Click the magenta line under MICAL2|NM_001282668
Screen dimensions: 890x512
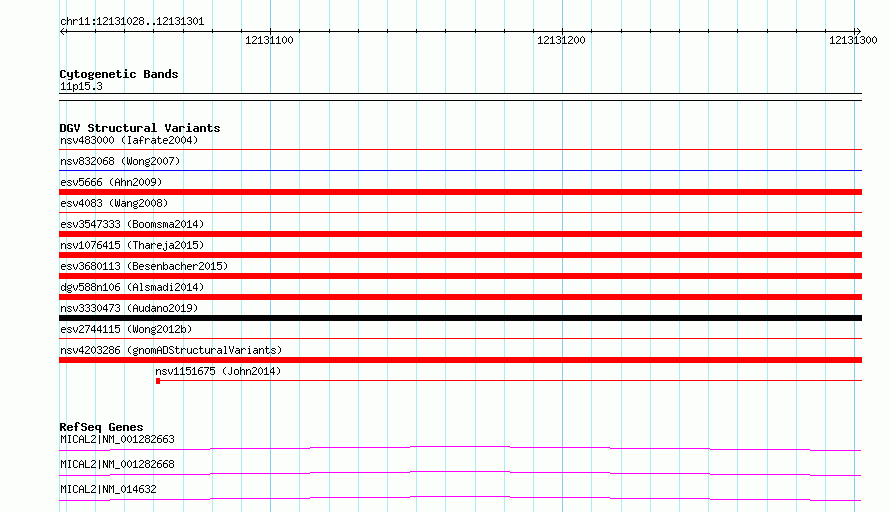pos(460,473)
